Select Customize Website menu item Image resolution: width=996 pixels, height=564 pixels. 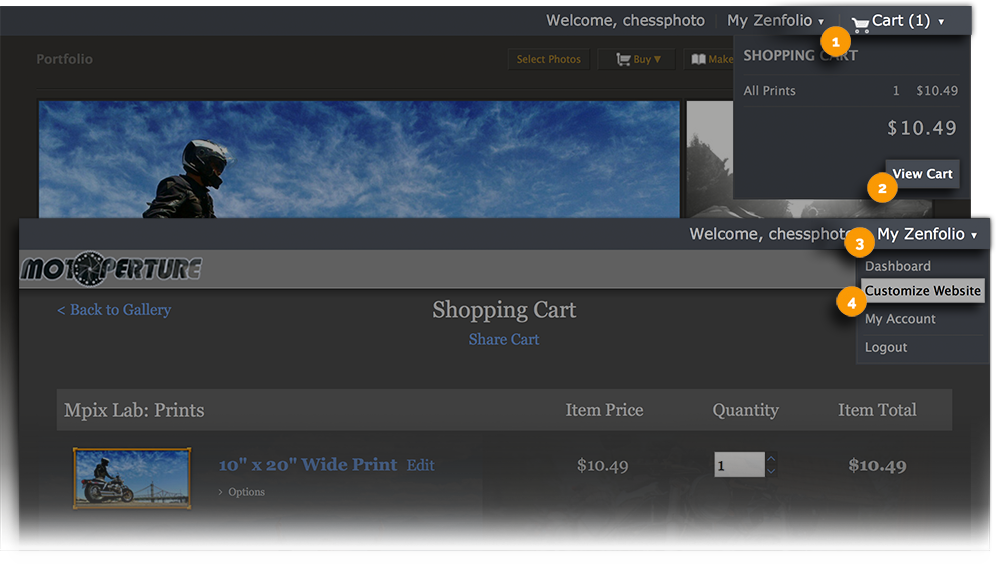[922, 291]
